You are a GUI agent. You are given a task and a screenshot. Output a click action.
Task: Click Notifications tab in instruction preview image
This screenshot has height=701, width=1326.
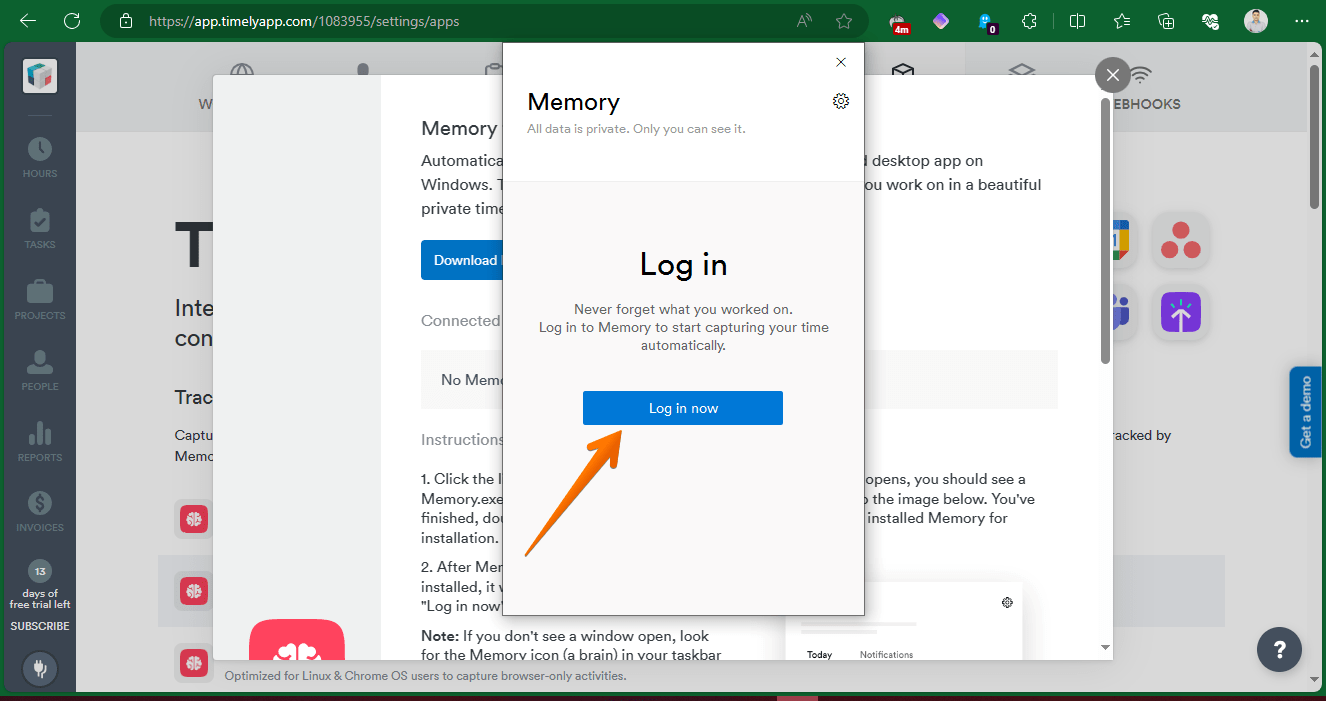886,655
